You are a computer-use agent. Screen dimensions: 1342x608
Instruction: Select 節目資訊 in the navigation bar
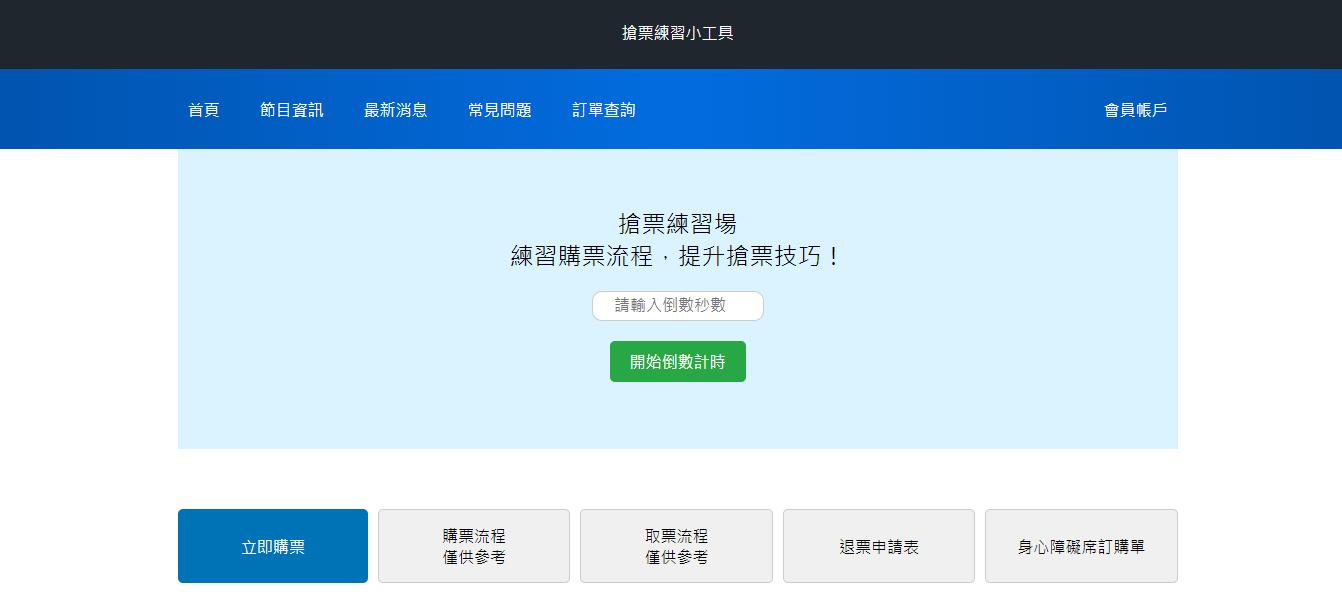click(x=291, y=110)
